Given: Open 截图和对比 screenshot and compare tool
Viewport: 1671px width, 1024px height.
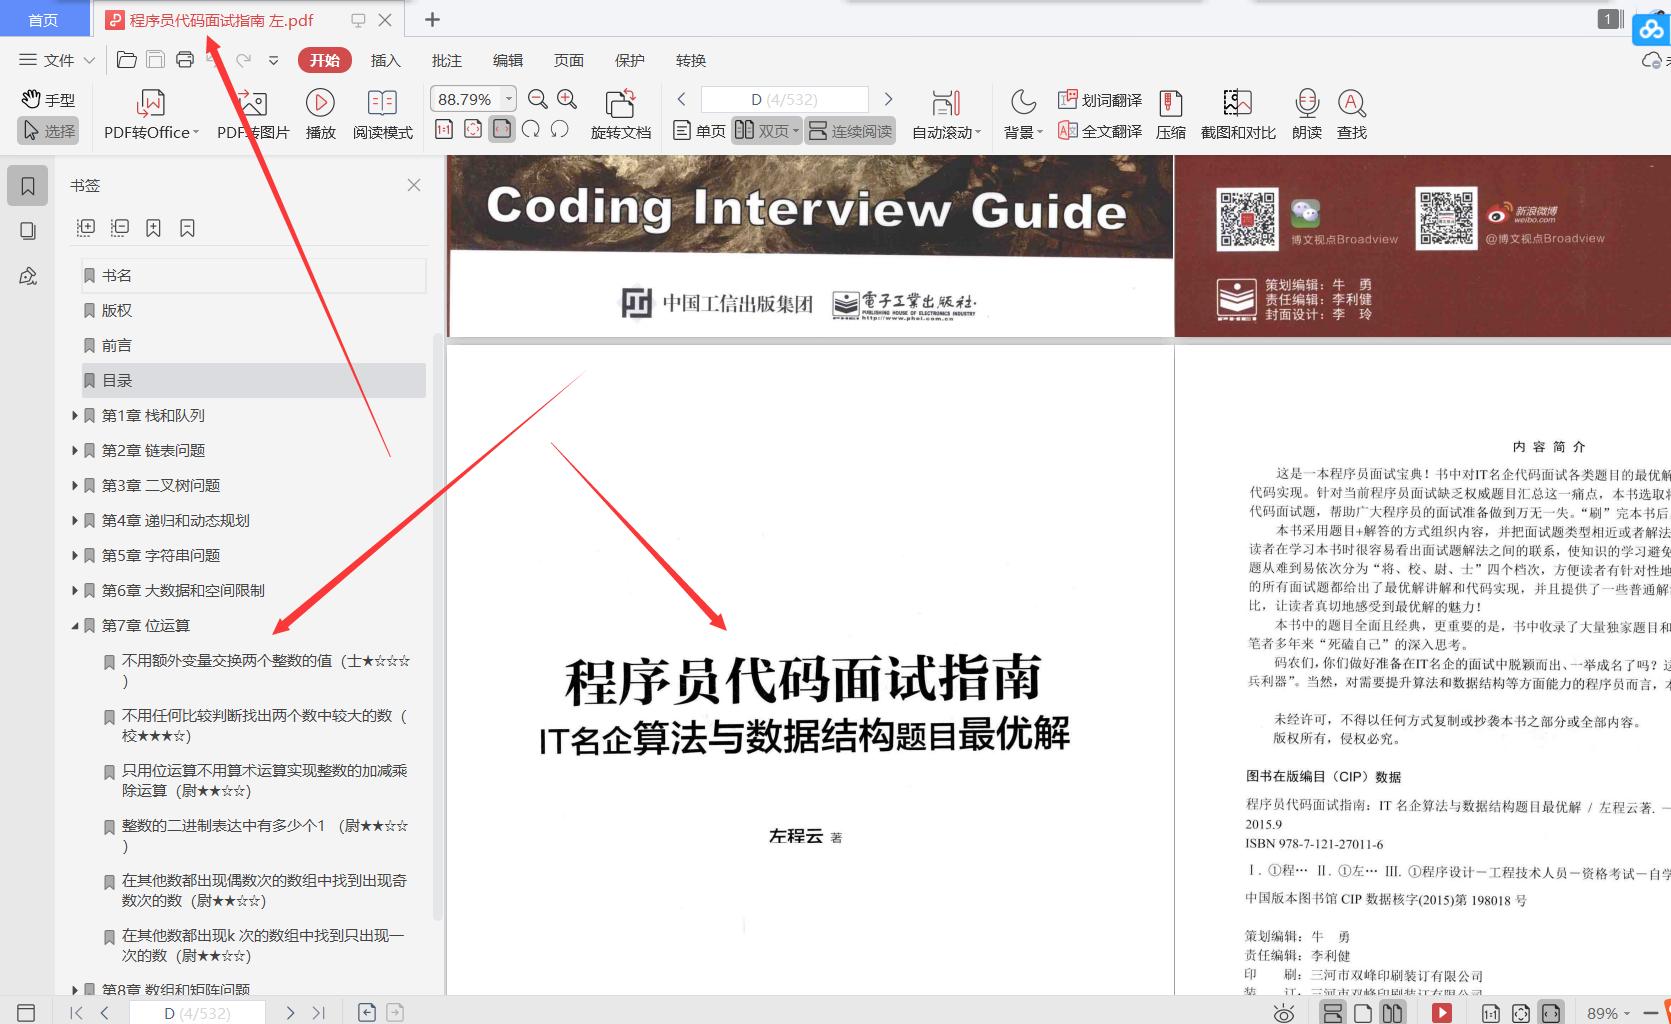Looking at the screenshot, I should pos(1236,112).
